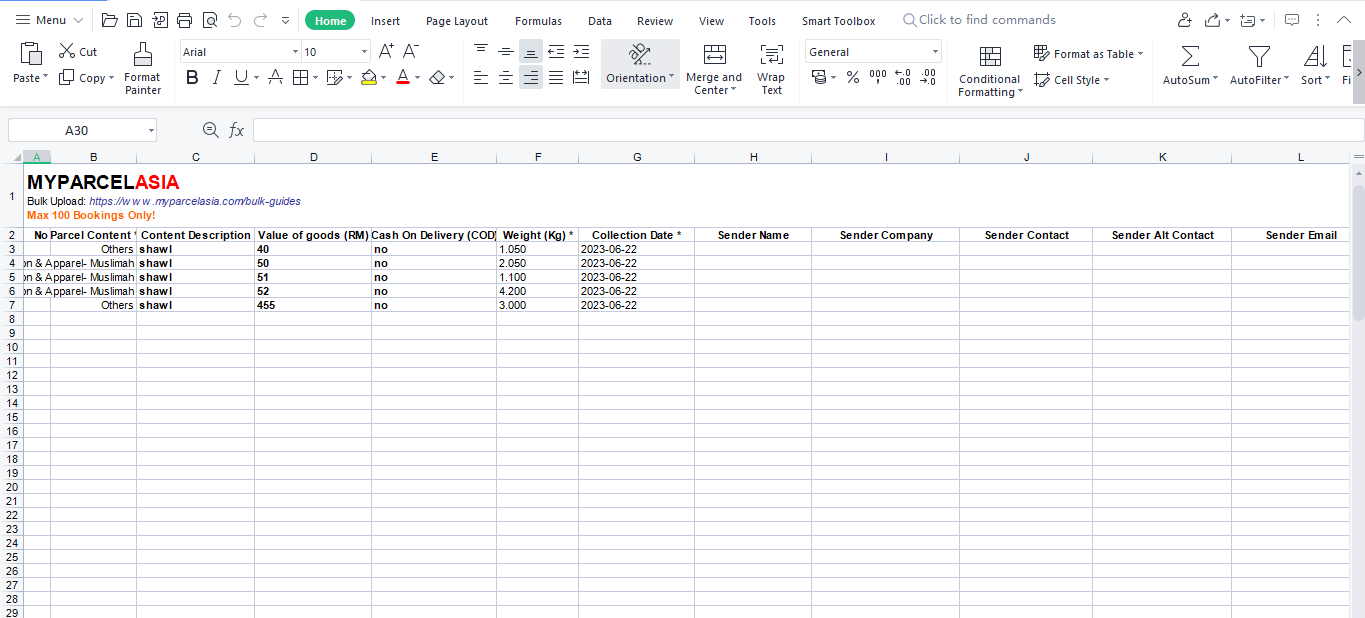Collapse the ribbon with chevron up

click(1344, 20)
